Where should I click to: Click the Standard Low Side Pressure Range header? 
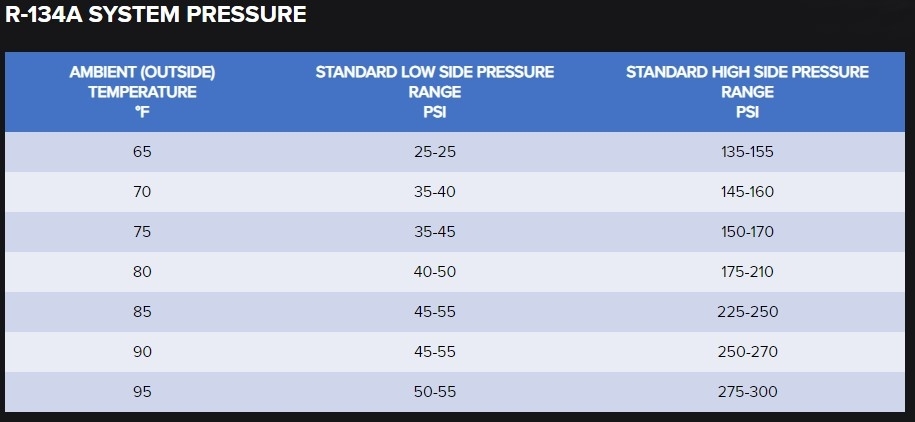coord(435,92)
